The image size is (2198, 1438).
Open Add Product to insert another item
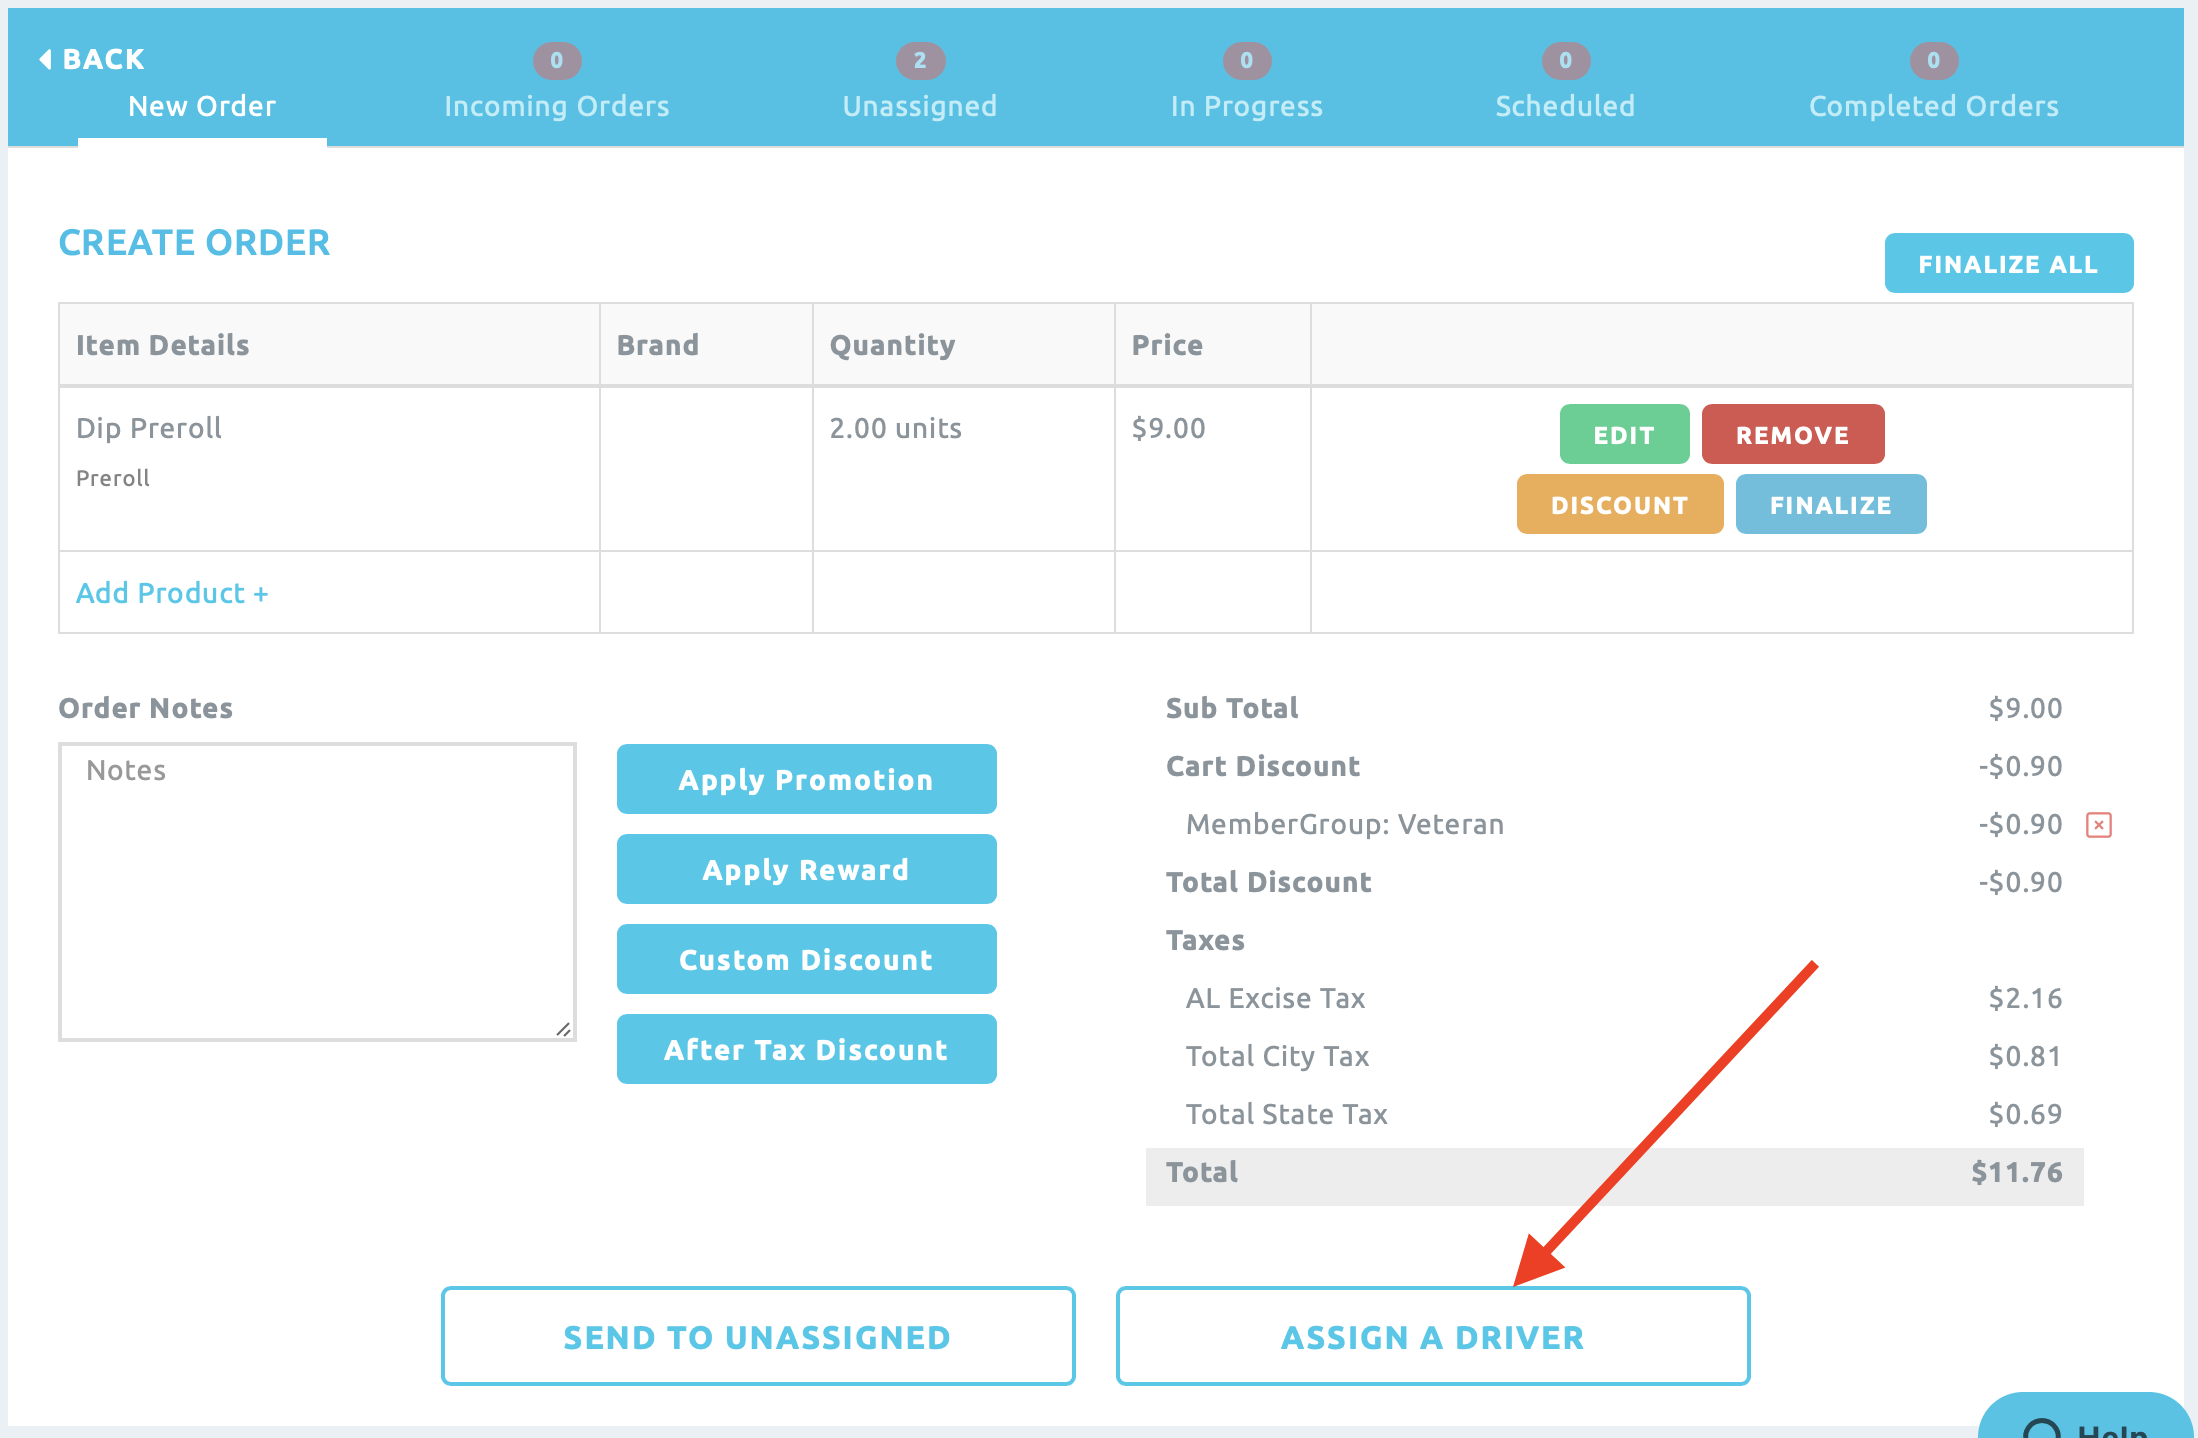pos(172,592)
